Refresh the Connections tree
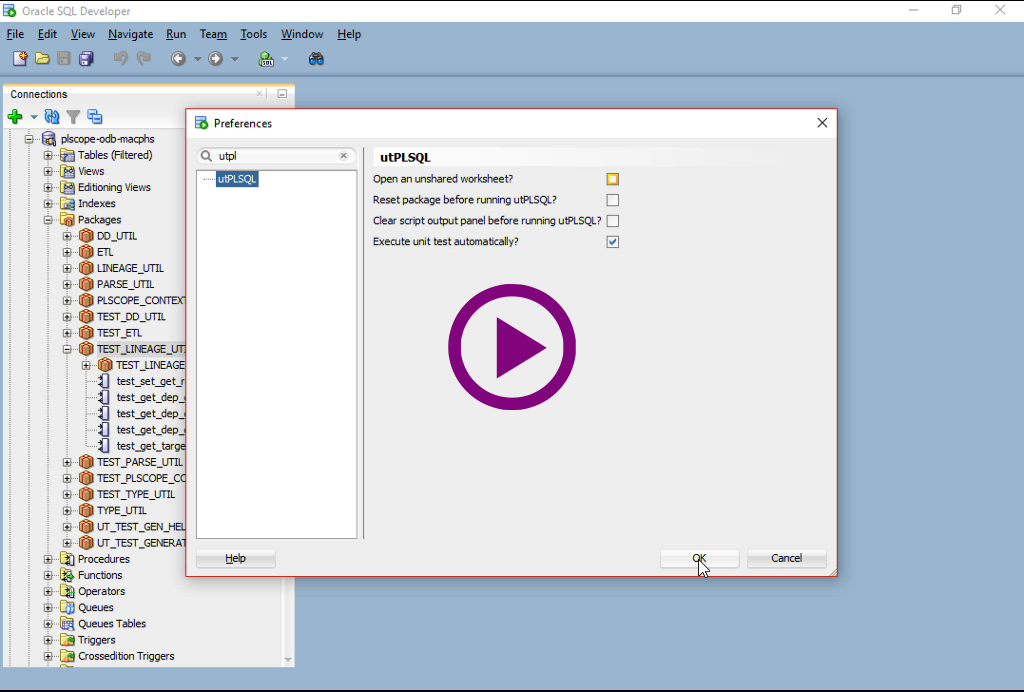 click(x=52, y=117)
